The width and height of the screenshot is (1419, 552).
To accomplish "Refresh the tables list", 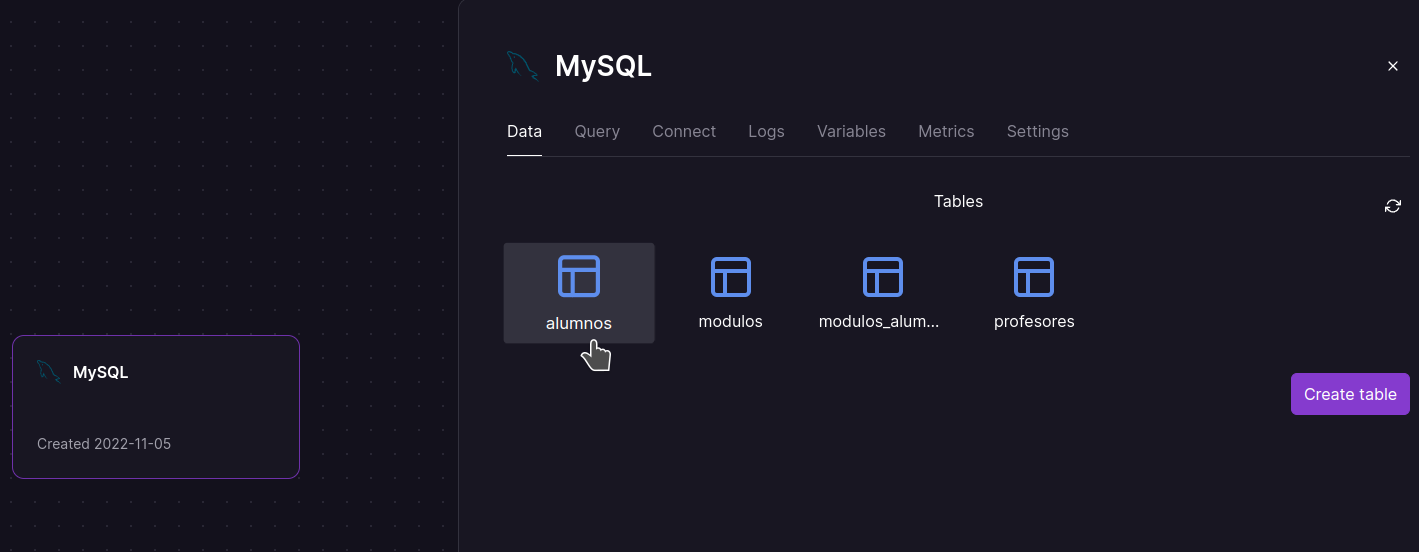I will pos(1393,206).
